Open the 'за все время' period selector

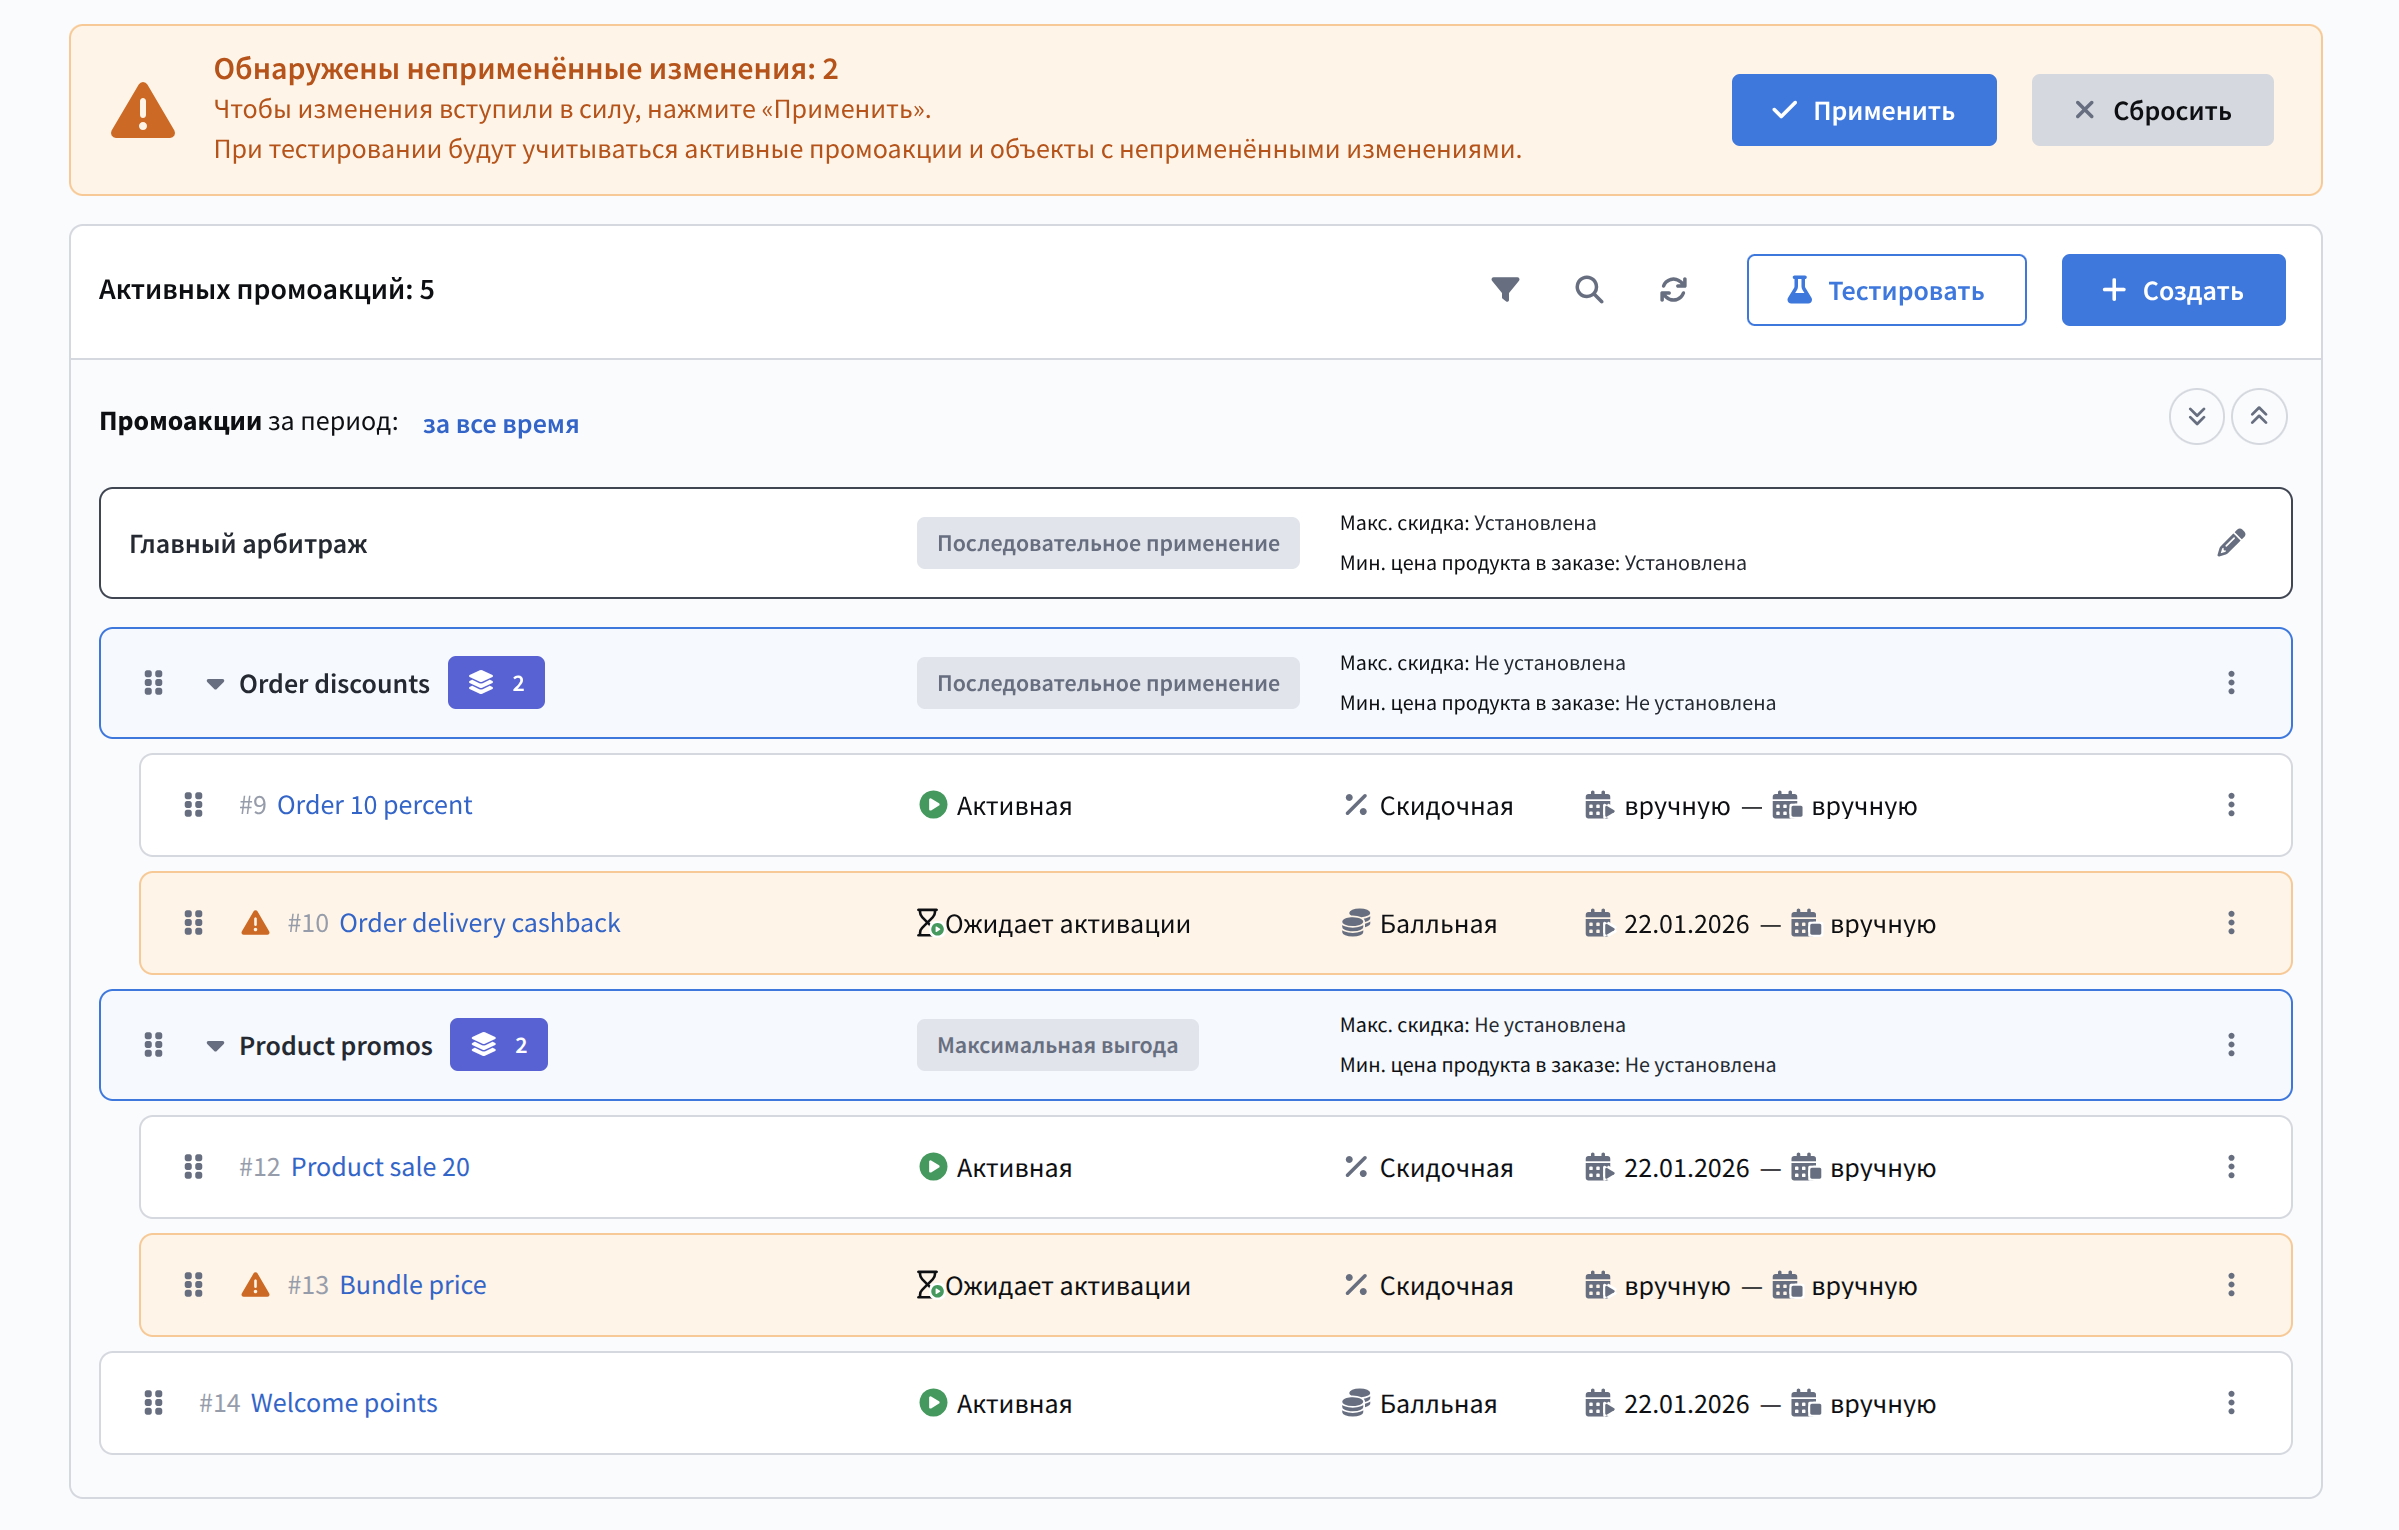click(500, 424)
